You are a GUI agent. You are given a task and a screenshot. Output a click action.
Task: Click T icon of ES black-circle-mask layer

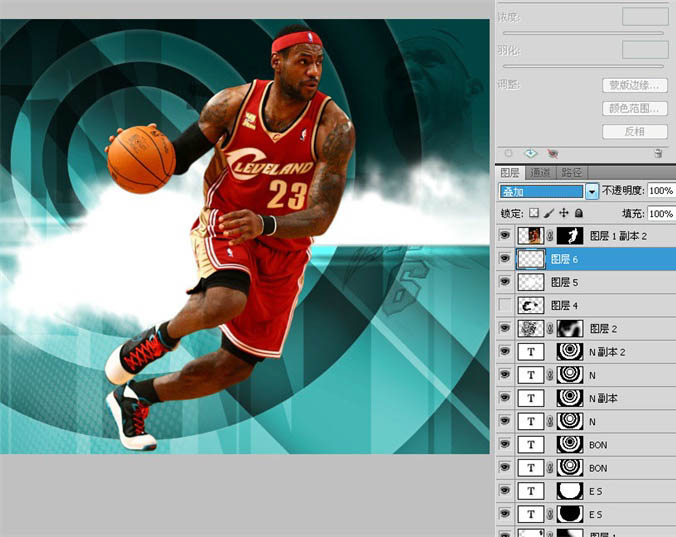[531, 514]
